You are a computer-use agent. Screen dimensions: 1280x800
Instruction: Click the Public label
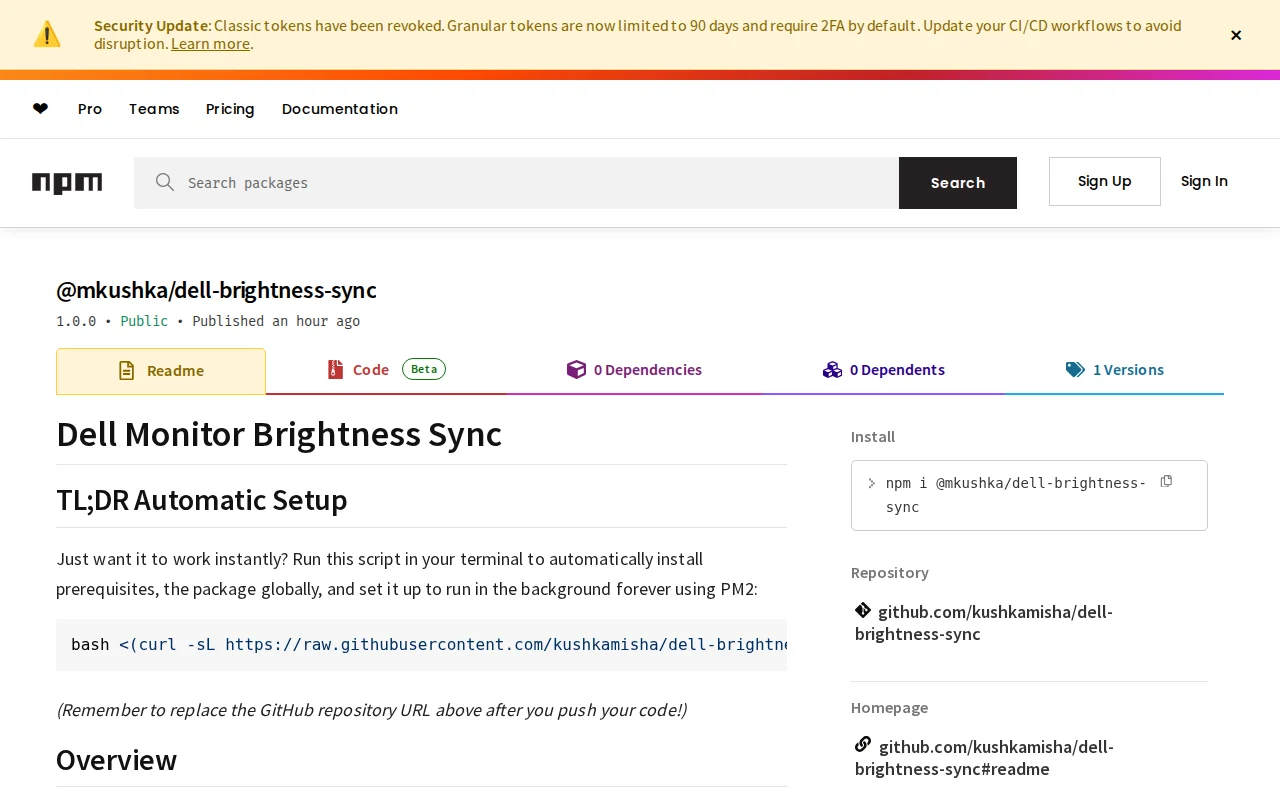(x=144, y=321)
